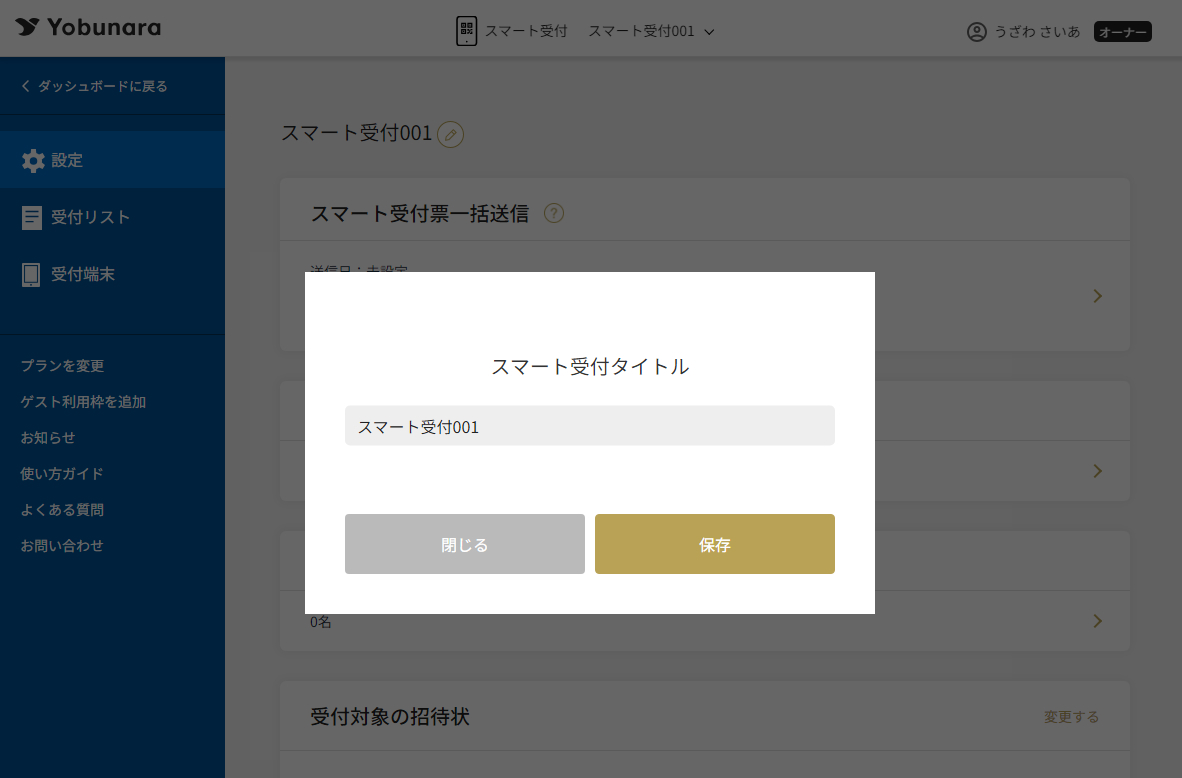The width and height of the screenshot is (1182, 778).
Task: Click the スマート受付タイトル text field
Action: [589, 426]
